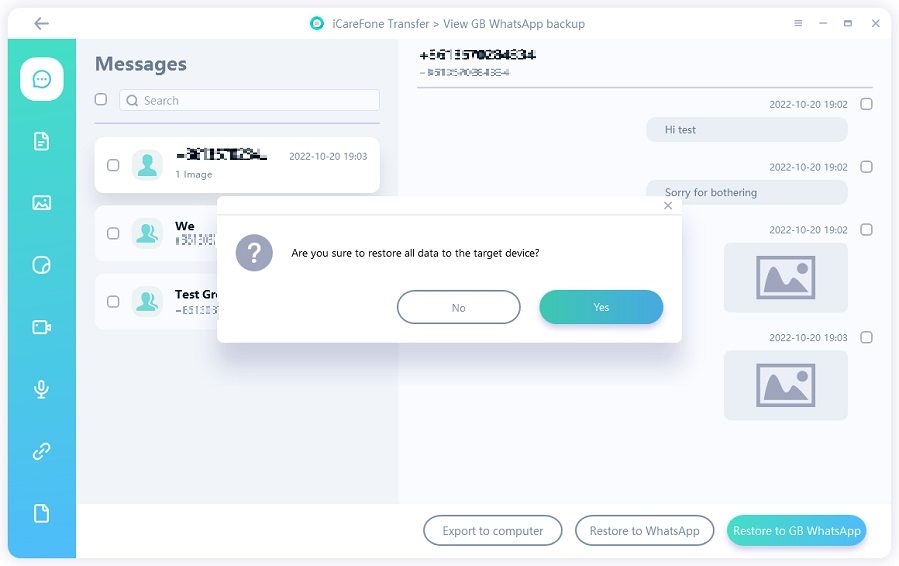The image size is (899, 566).
Task: Open the image thumbnail sent at 19:03
Action: tap(785, 385)
